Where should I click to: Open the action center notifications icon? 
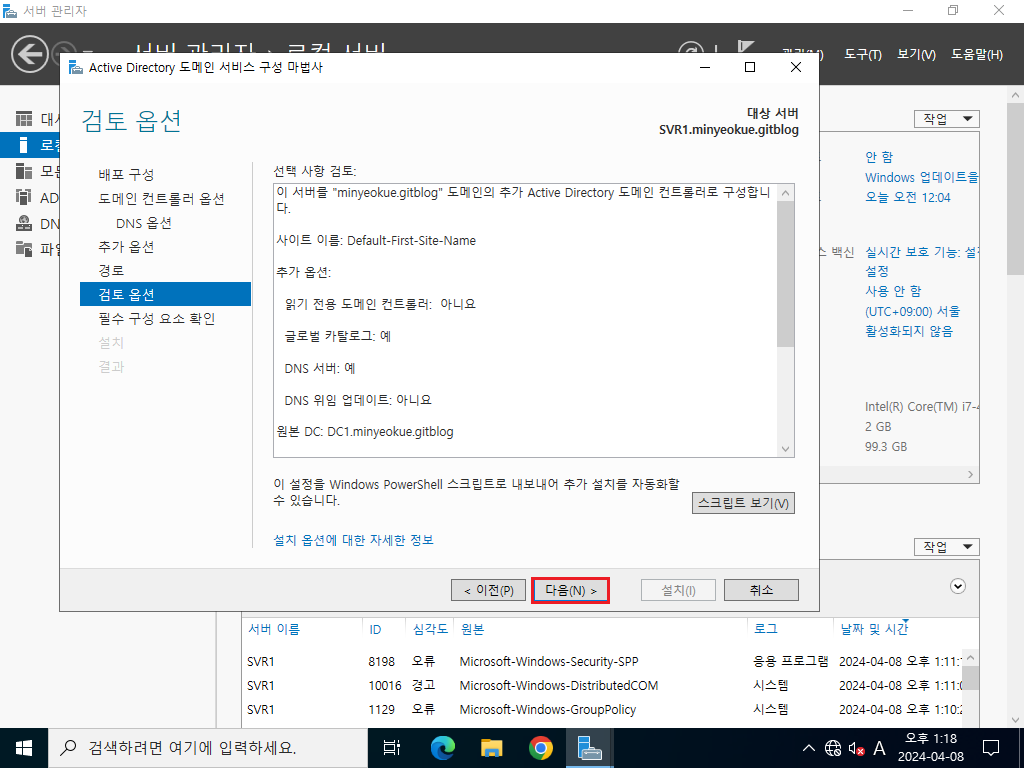991,748
